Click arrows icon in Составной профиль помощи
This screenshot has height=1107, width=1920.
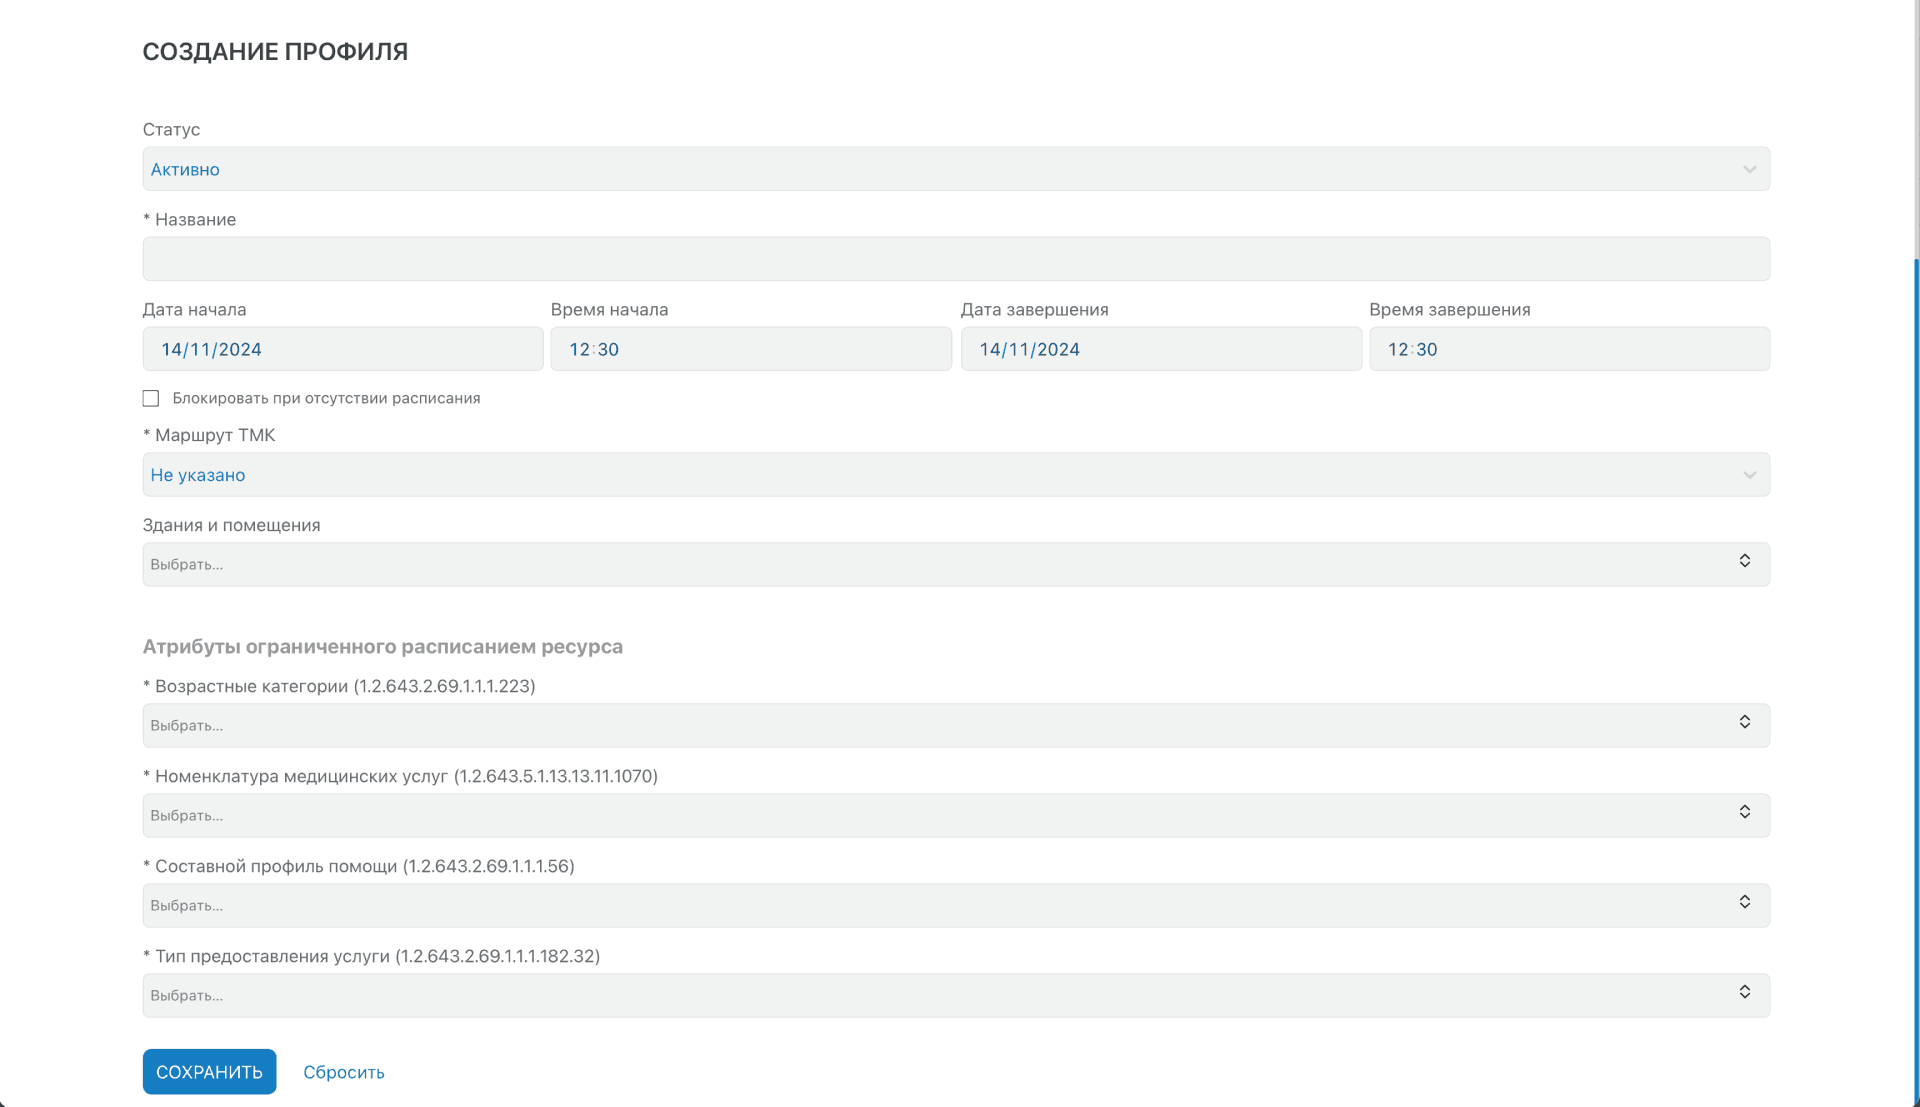click(x=1744, y=902)
